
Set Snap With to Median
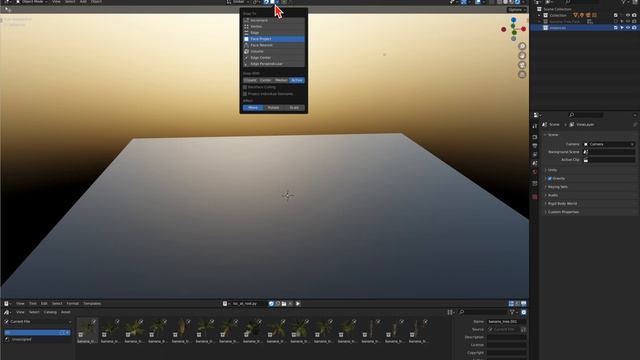click(x=281, y=80)
